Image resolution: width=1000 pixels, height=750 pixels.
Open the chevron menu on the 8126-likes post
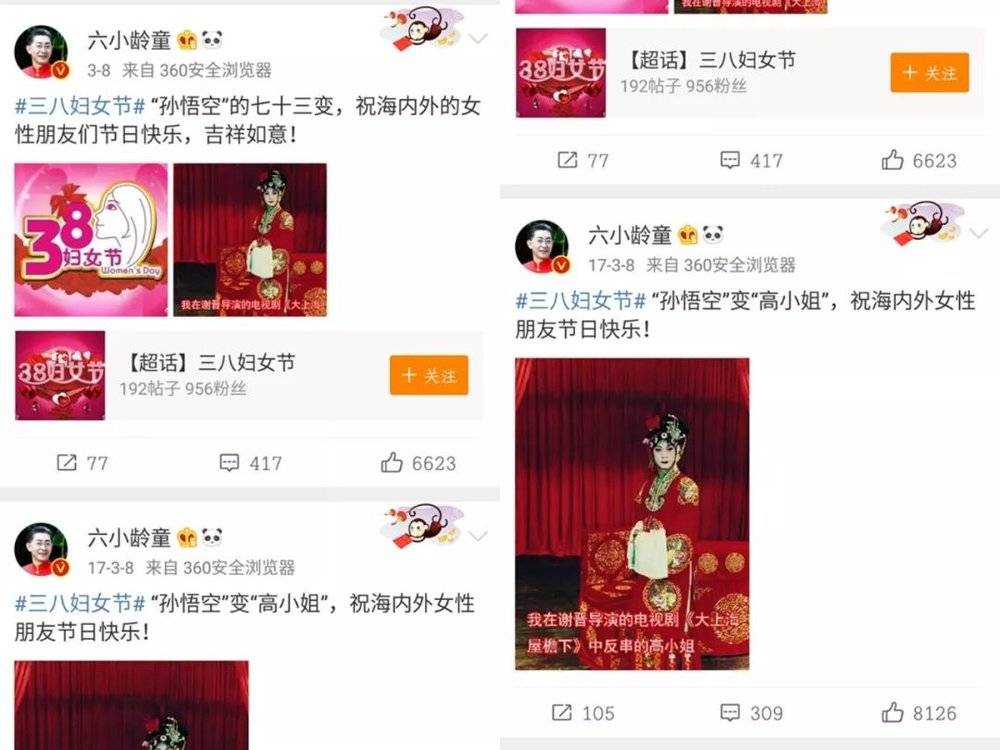click(979, 233)
